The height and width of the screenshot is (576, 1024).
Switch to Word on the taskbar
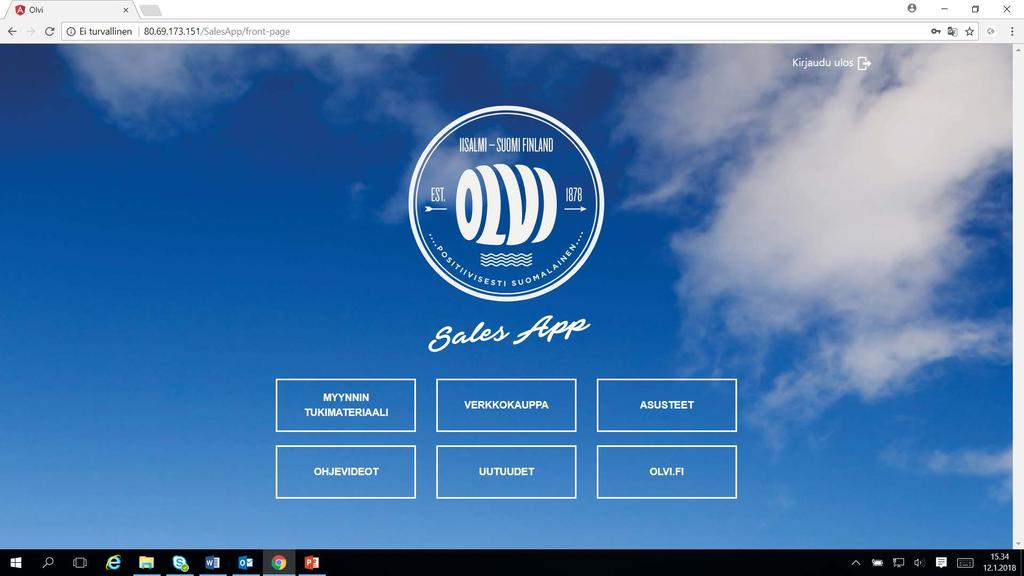click(212, 562)
